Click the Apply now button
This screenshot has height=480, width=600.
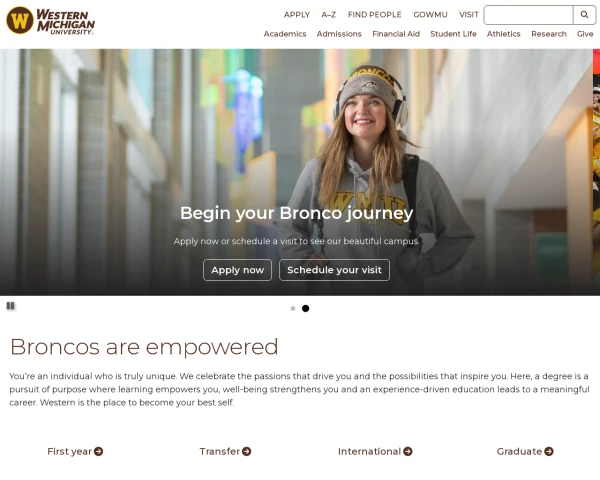pyautogui.click(x=237, y=270)
